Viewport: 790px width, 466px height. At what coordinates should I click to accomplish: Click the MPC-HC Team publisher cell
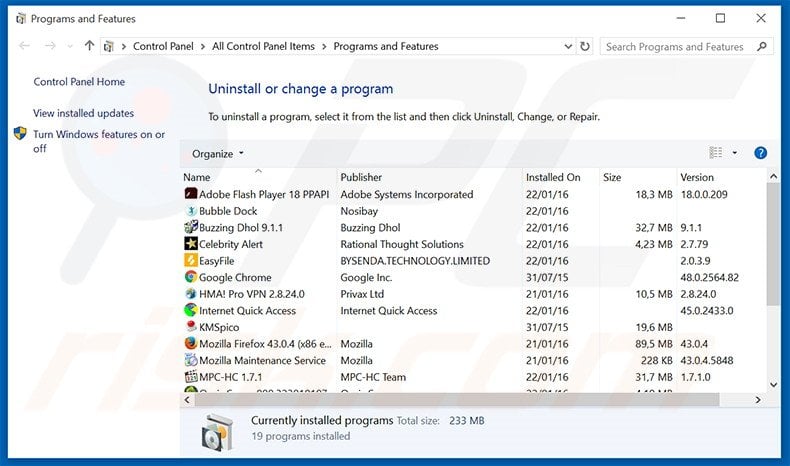tap(373, 377)
